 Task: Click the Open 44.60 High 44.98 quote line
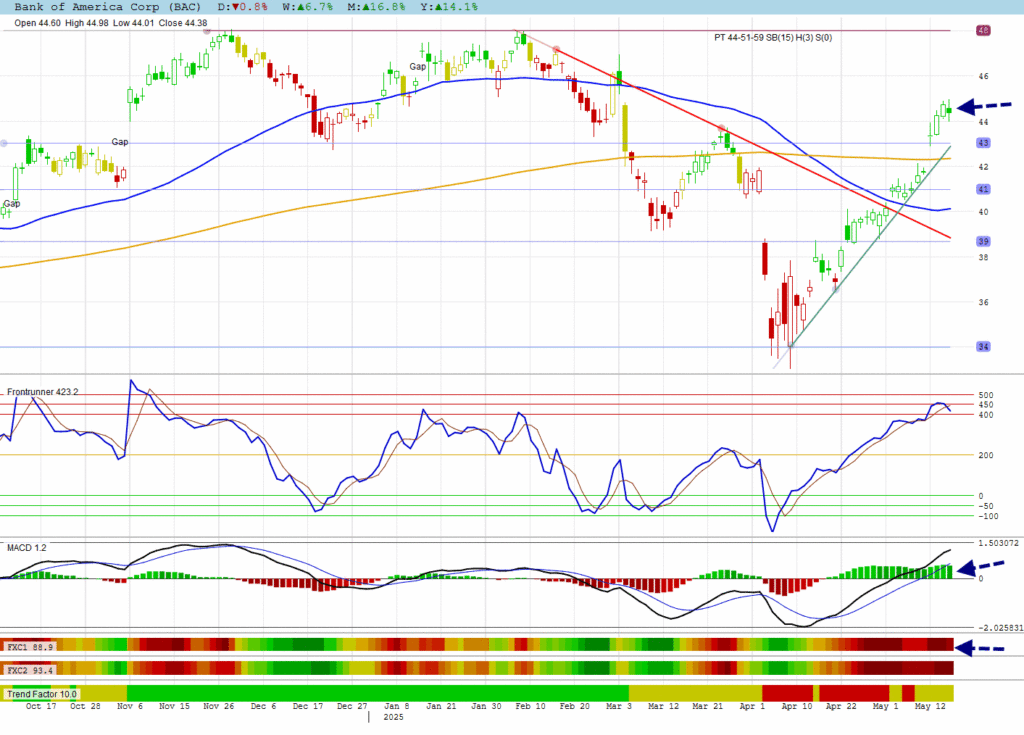tap(110, 23)
